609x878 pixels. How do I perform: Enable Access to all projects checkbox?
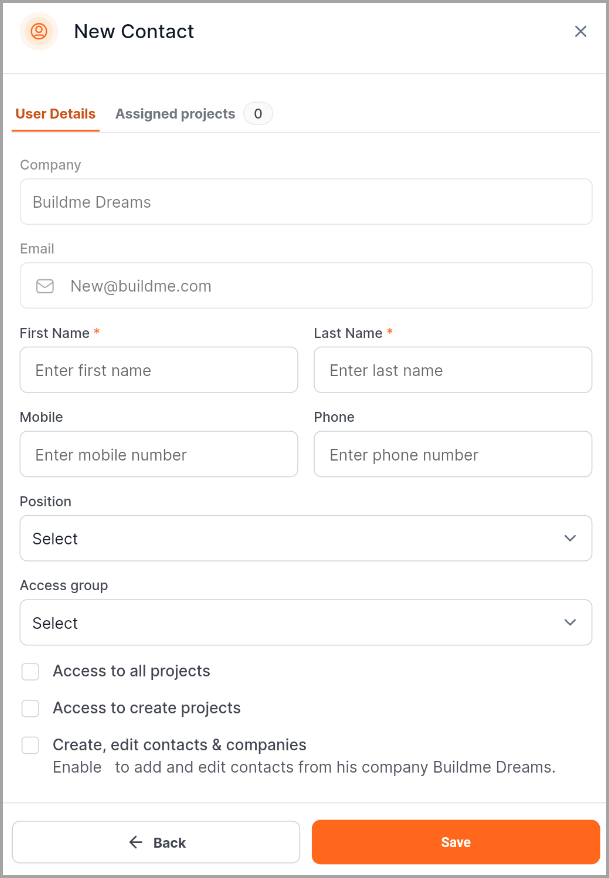[31, 671]
